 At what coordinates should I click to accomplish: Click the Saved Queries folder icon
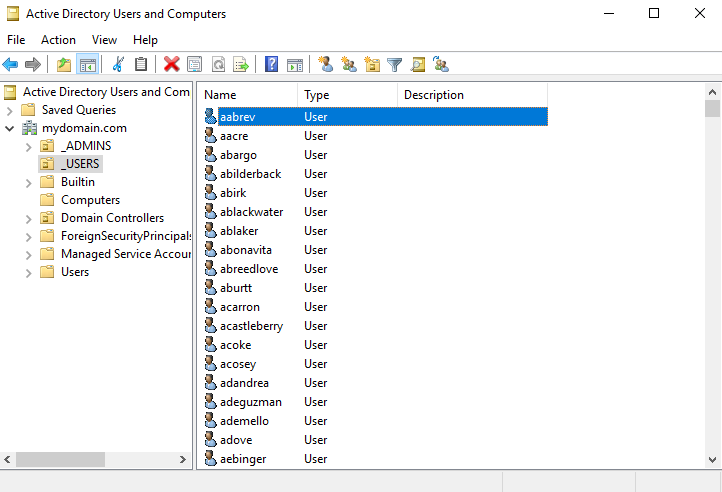(28, 110)
